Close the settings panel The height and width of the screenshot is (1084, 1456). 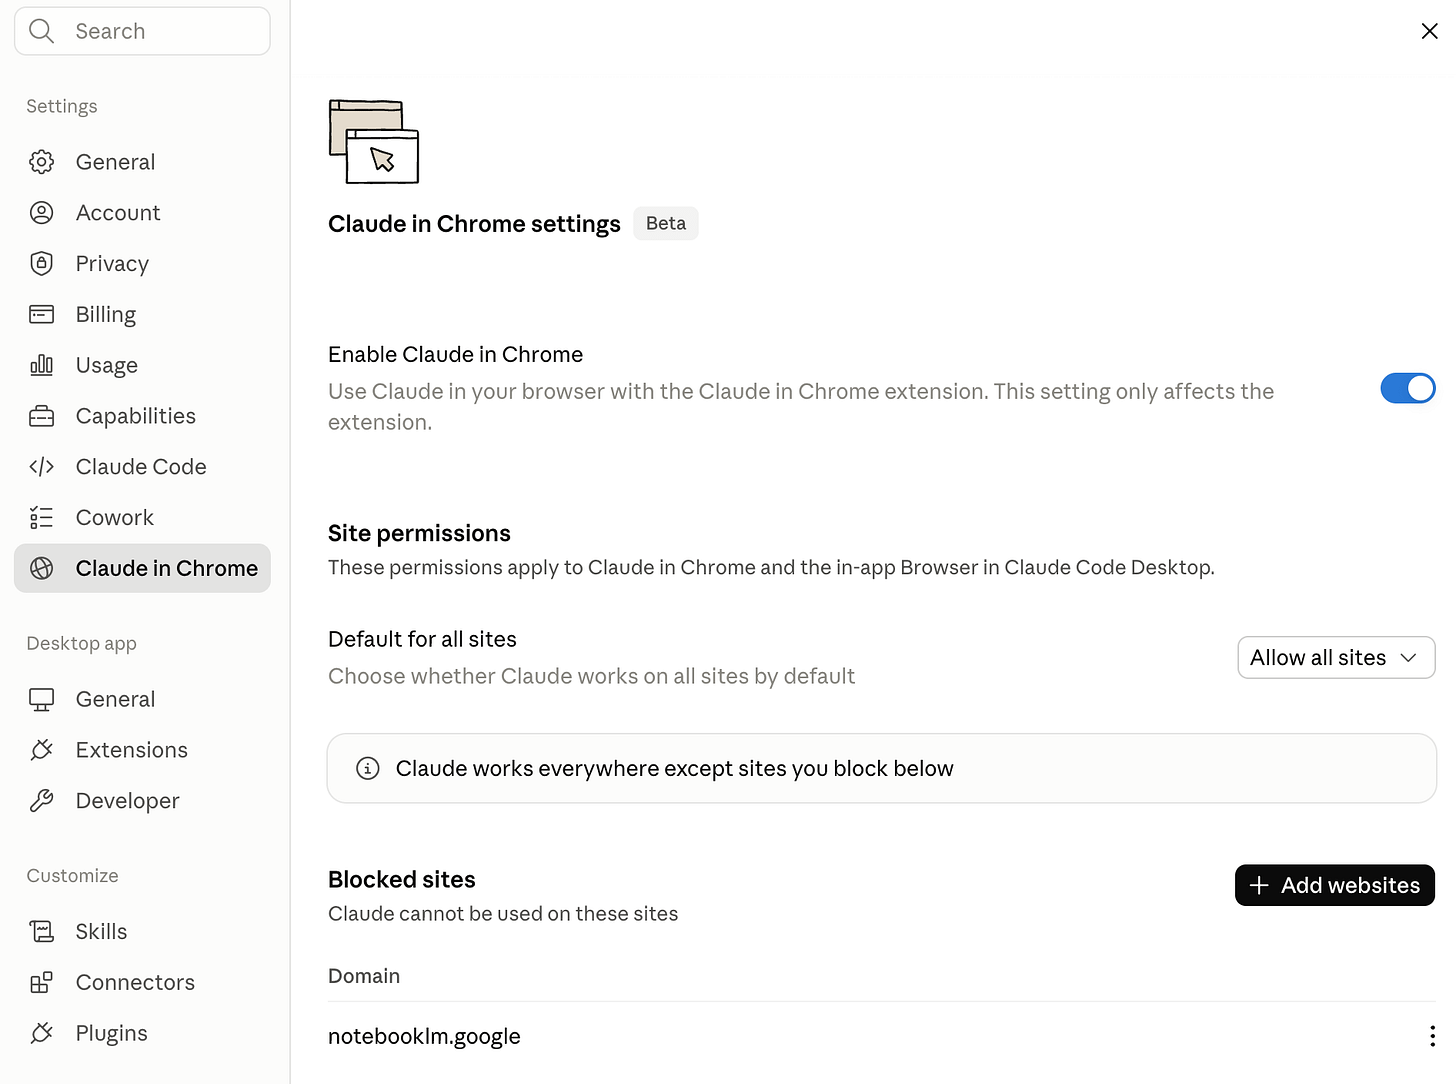coord(1429,31)
